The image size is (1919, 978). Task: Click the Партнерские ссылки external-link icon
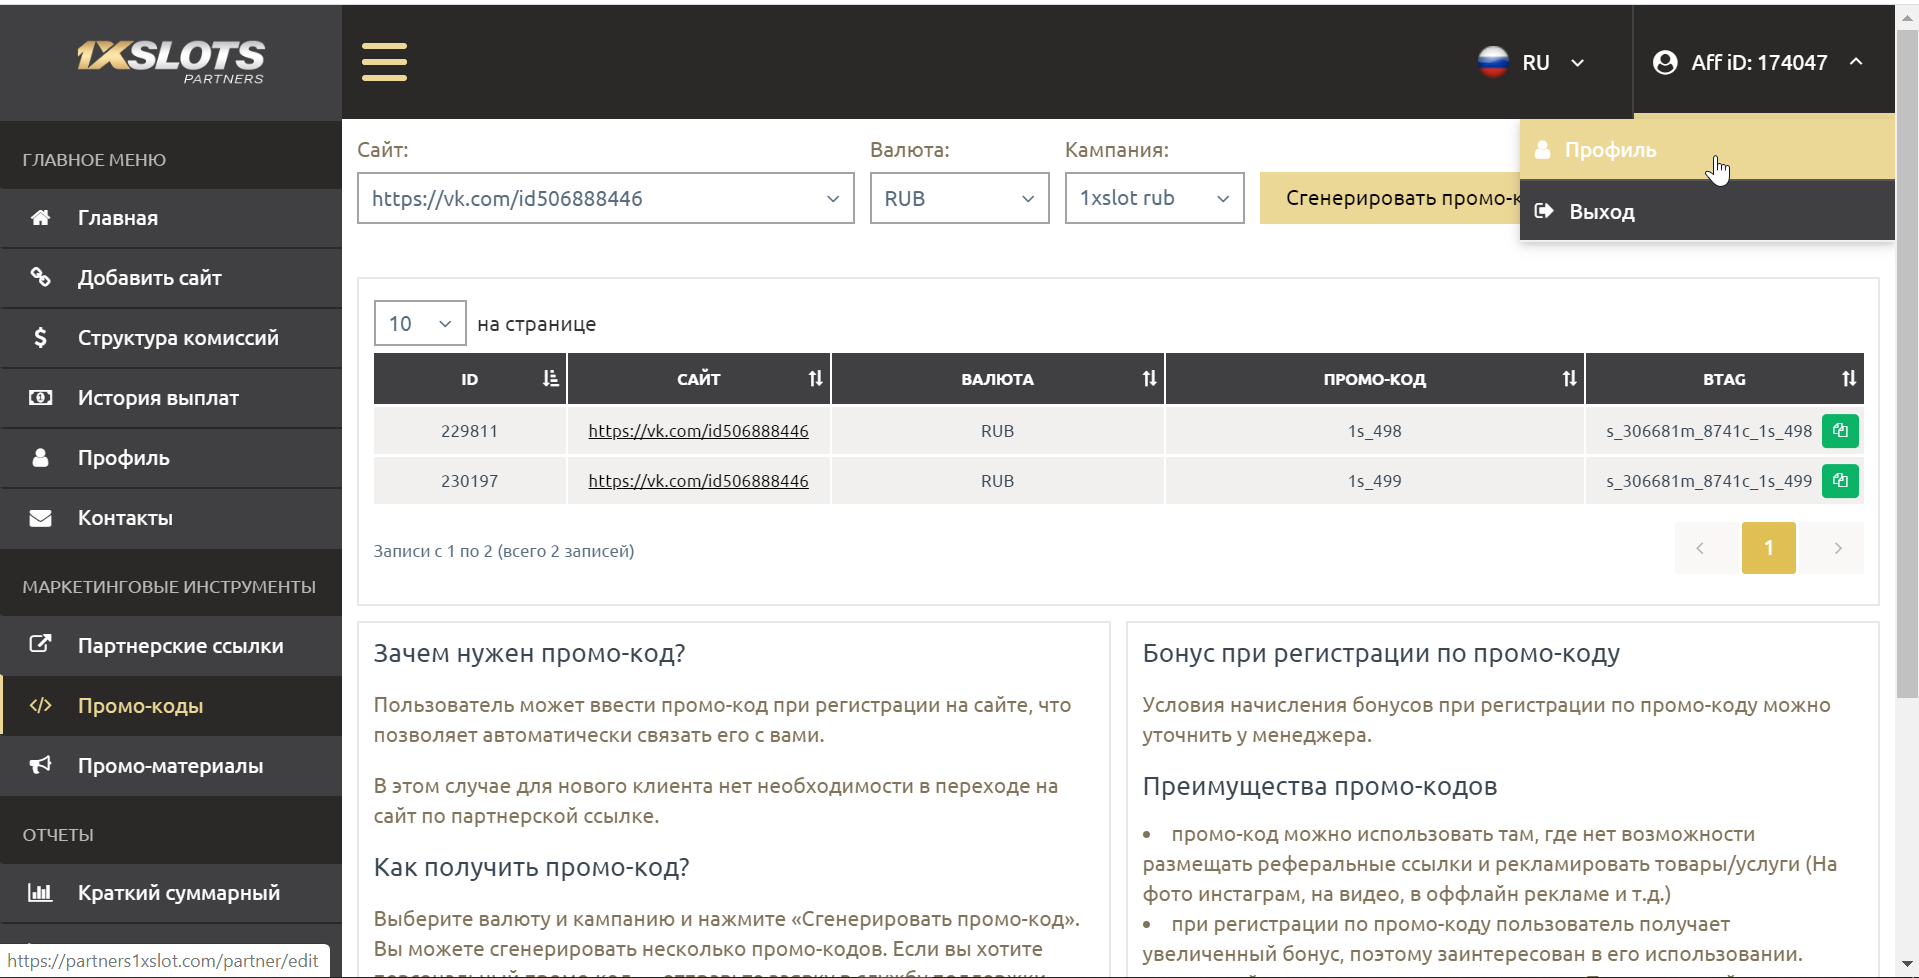tap(40, 645)
